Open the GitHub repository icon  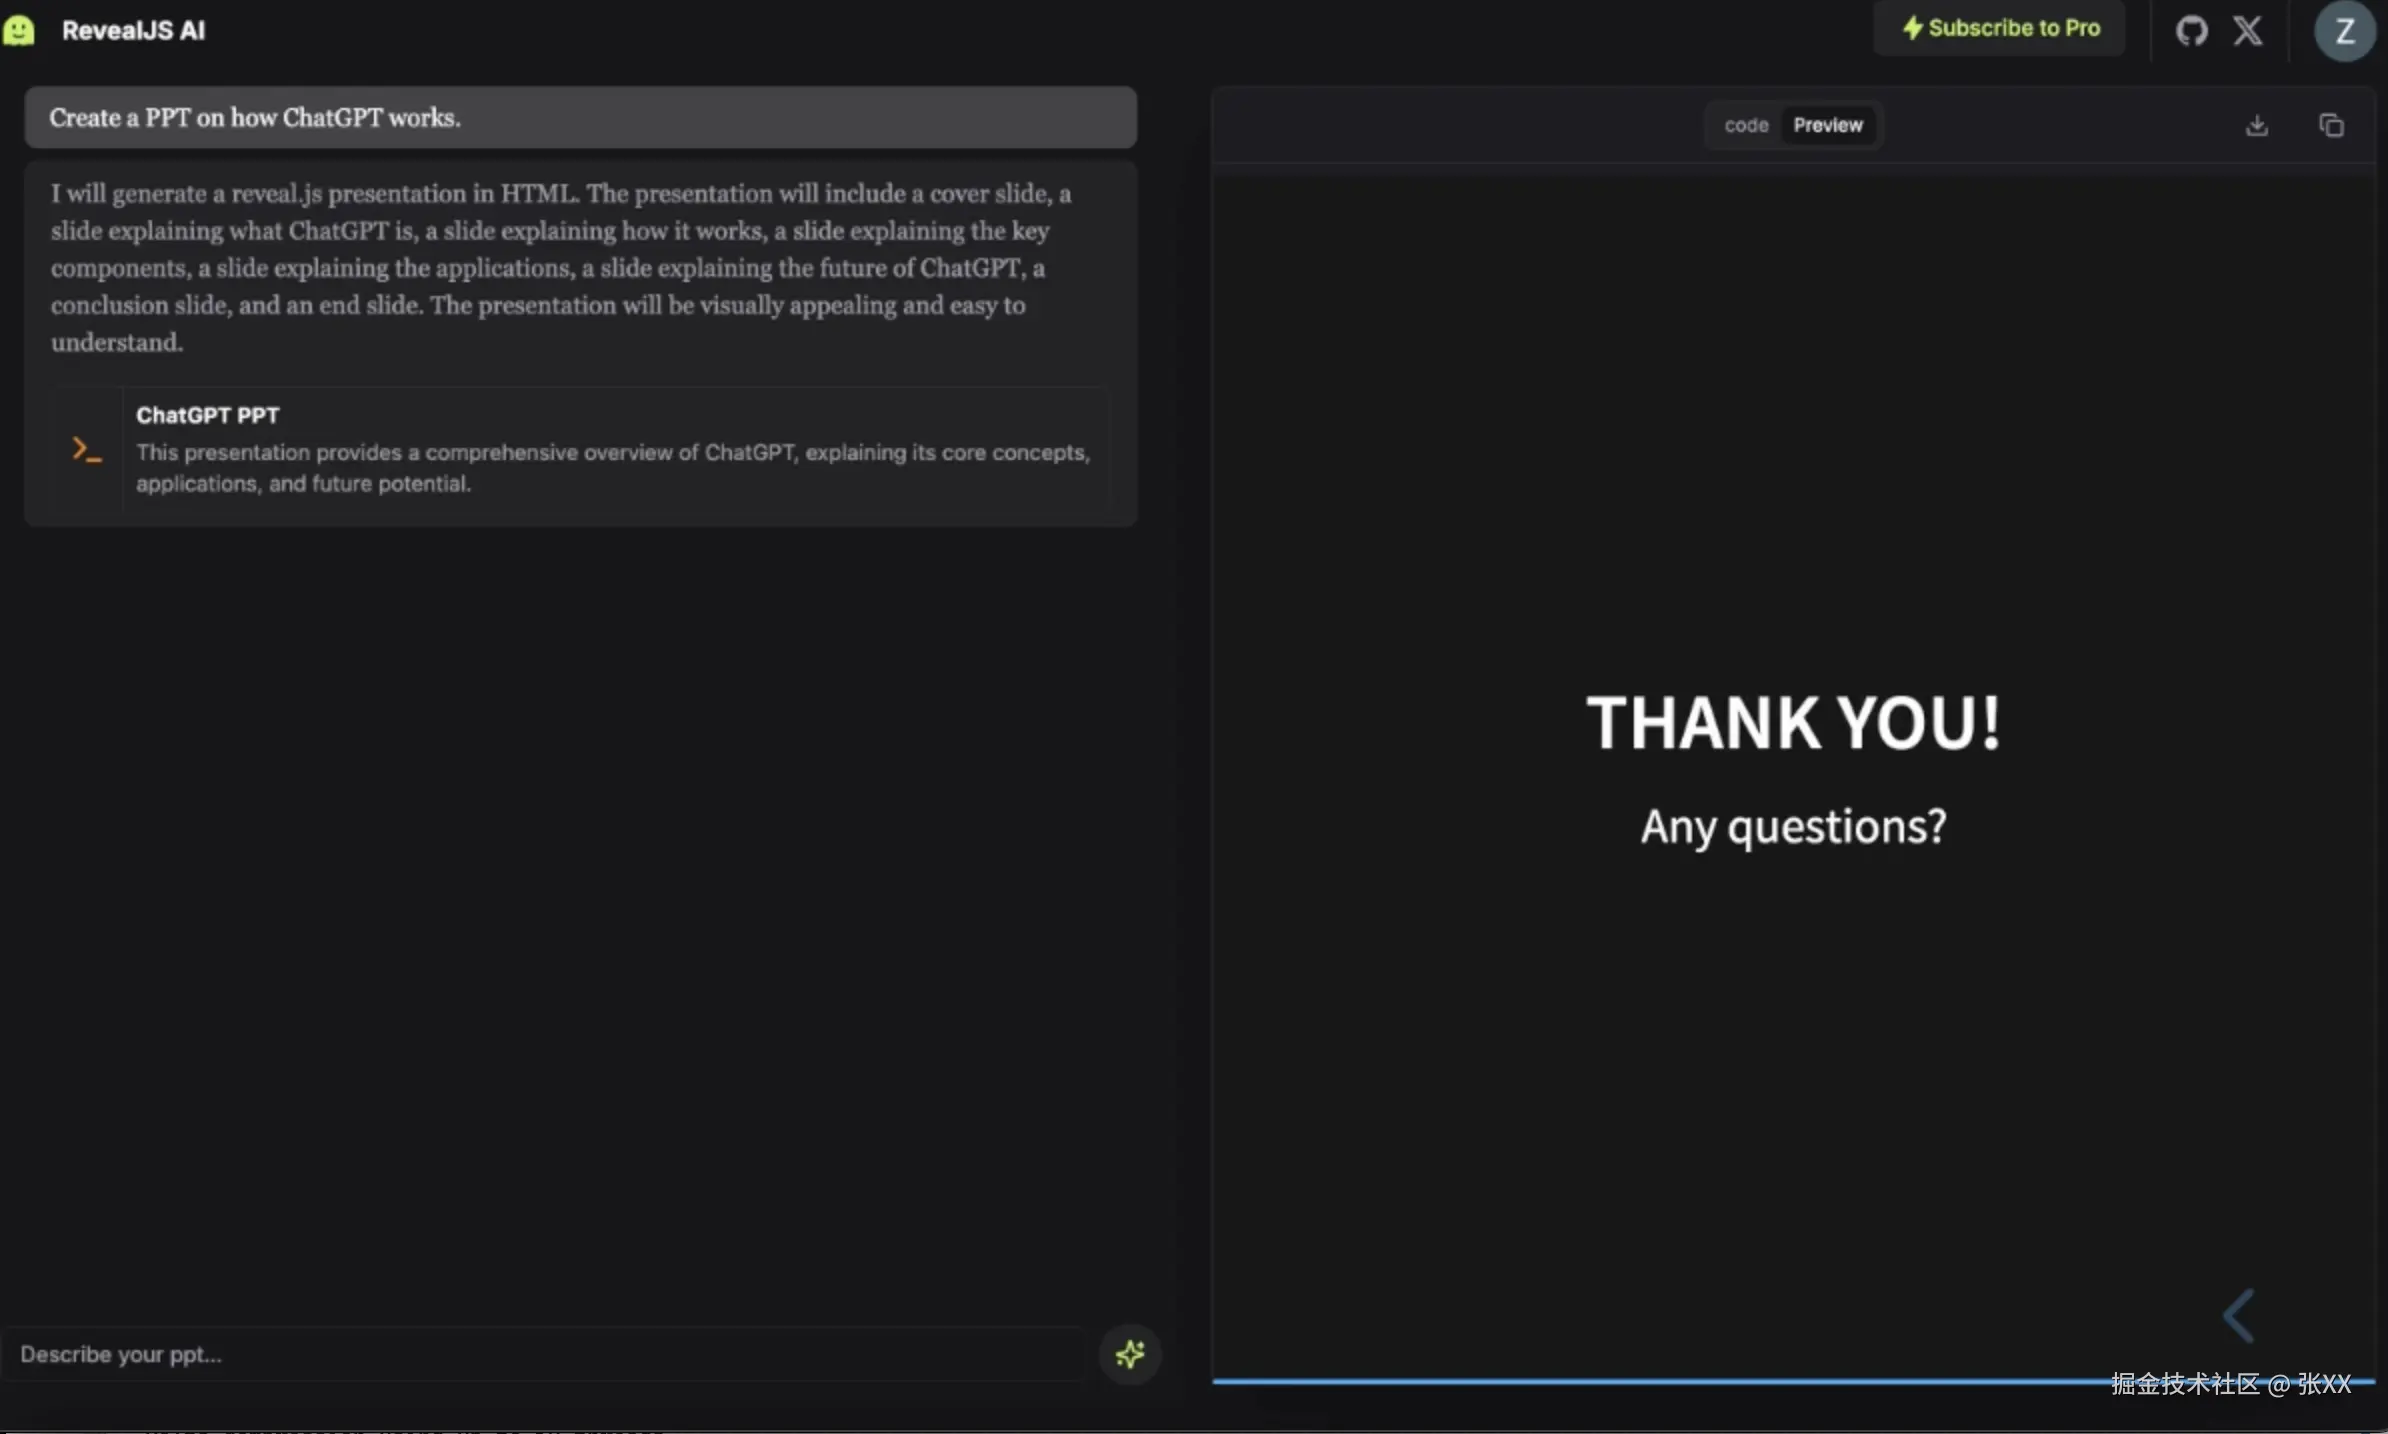[x=2191, y=30]
